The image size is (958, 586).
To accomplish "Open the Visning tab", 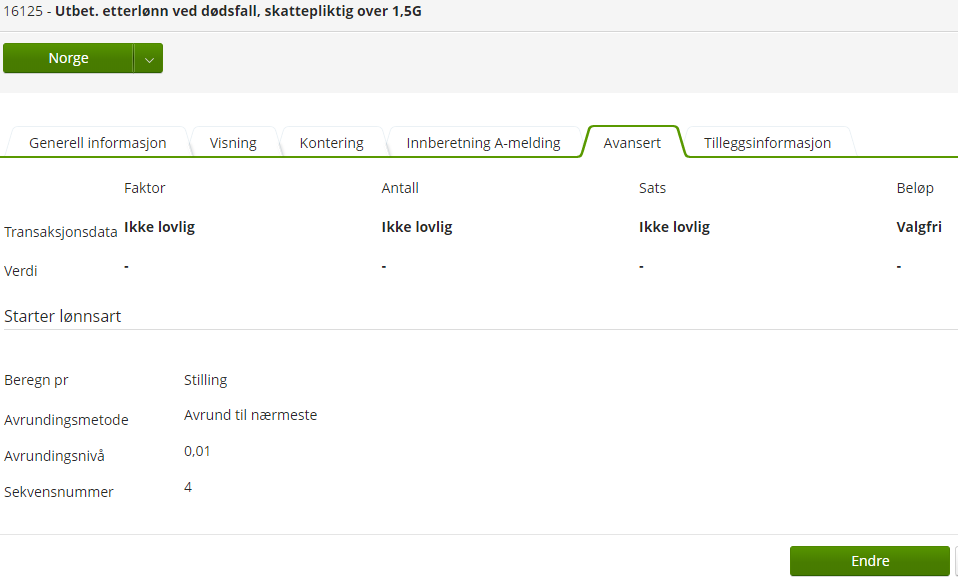I will point(233,143).
